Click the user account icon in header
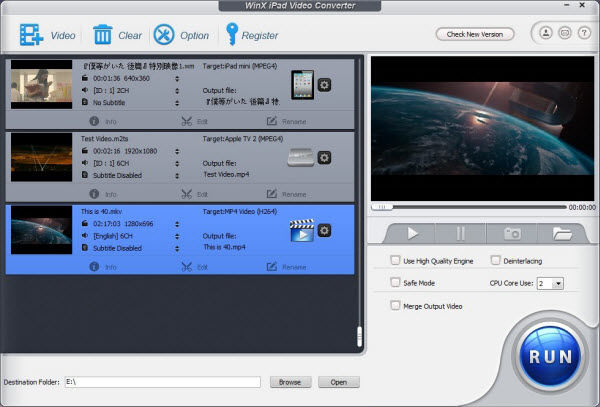Image resolution: width=600 pixels, height=407 pixels. pyautogui.click(x=546, y=33)
